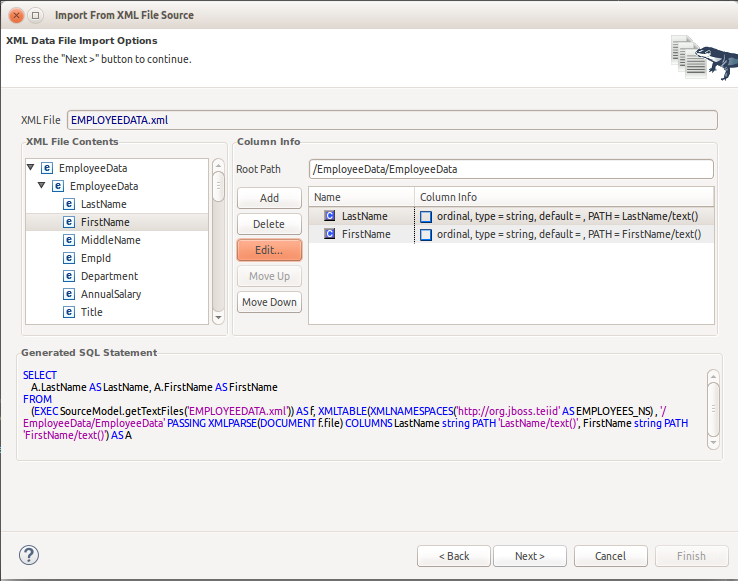This screenshot has height=581, width=738.
Task: Click the Root Path text field
Action: pos(510,169)
